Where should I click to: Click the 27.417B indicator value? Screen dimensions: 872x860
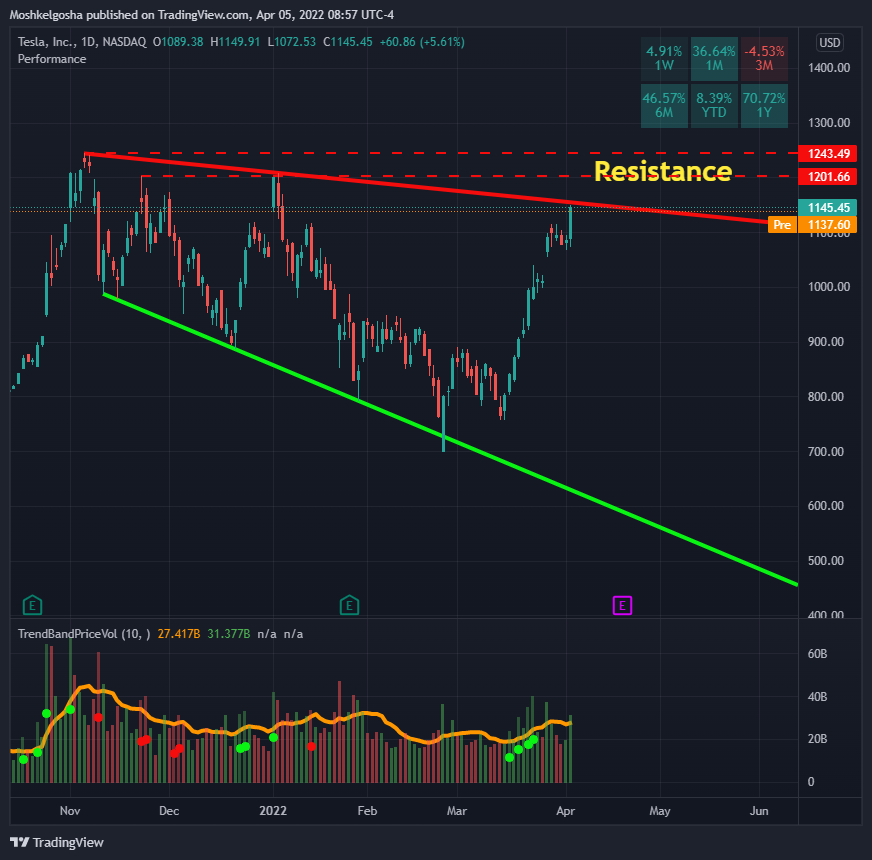coord(179,634)
